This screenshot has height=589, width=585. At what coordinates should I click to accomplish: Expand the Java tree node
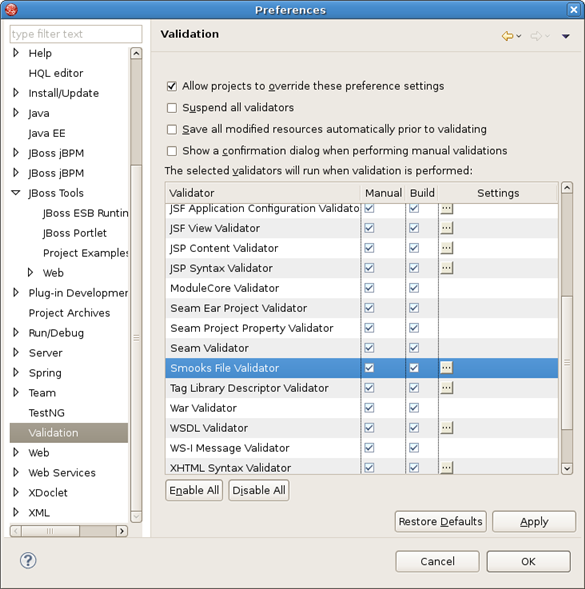[16, 112]
